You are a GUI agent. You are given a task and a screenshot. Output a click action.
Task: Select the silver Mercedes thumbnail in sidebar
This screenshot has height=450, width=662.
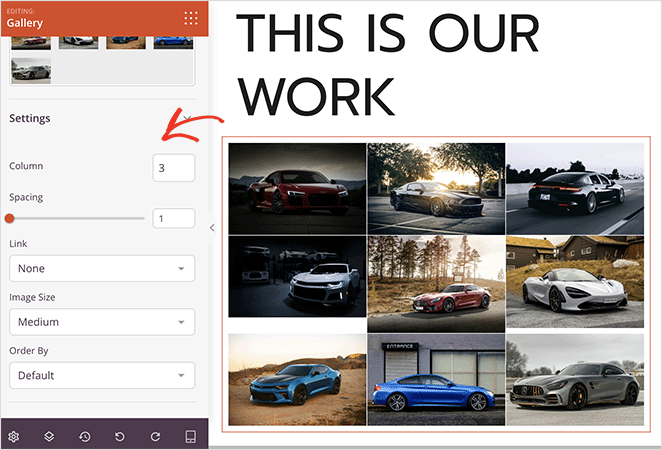click(x=31, y=70)
